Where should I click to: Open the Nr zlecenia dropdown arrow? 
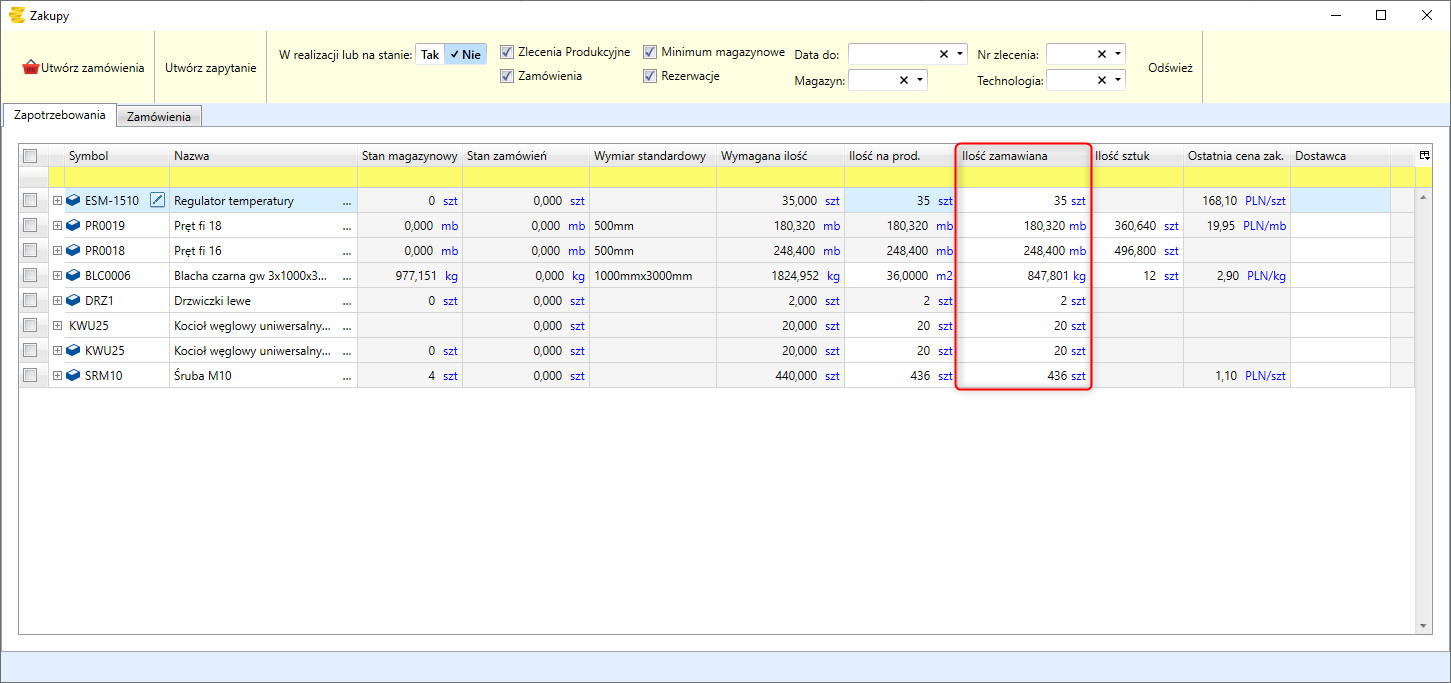click(x=1118, y=54)
